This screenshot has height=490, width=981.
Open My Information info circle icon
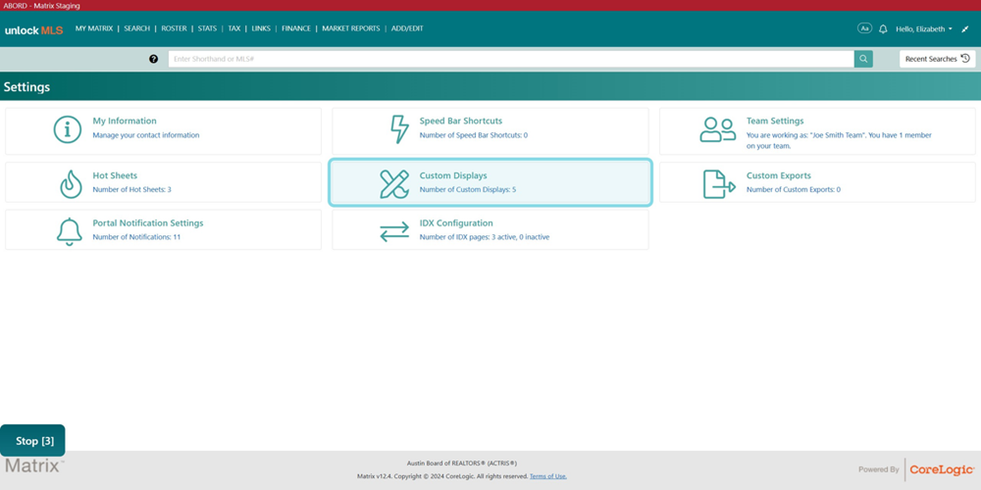(68, 130)
